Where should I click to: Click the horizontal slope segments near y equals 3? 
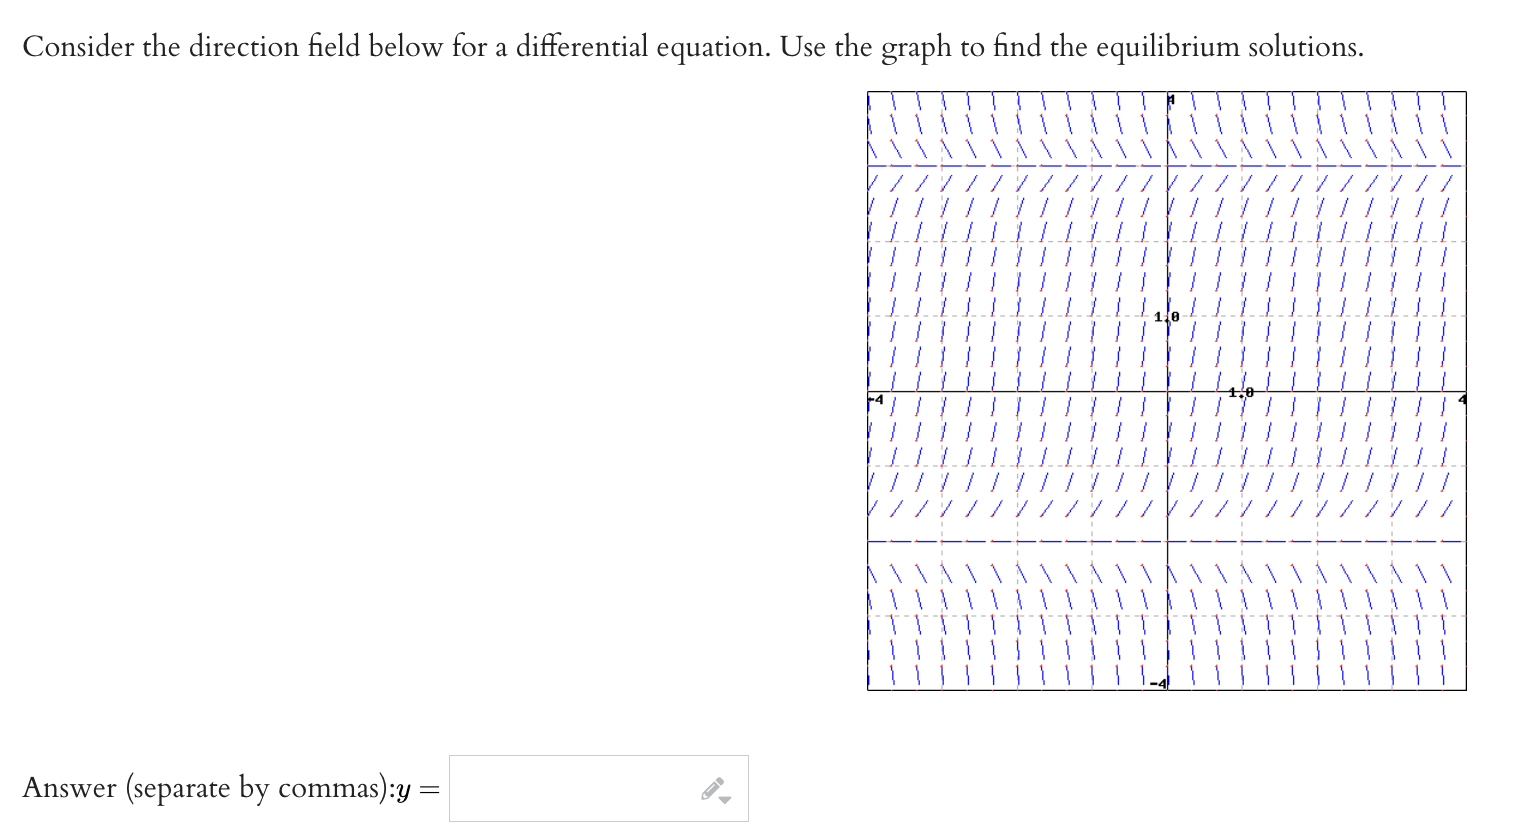pyautogui.click(x=1000, y=166)
